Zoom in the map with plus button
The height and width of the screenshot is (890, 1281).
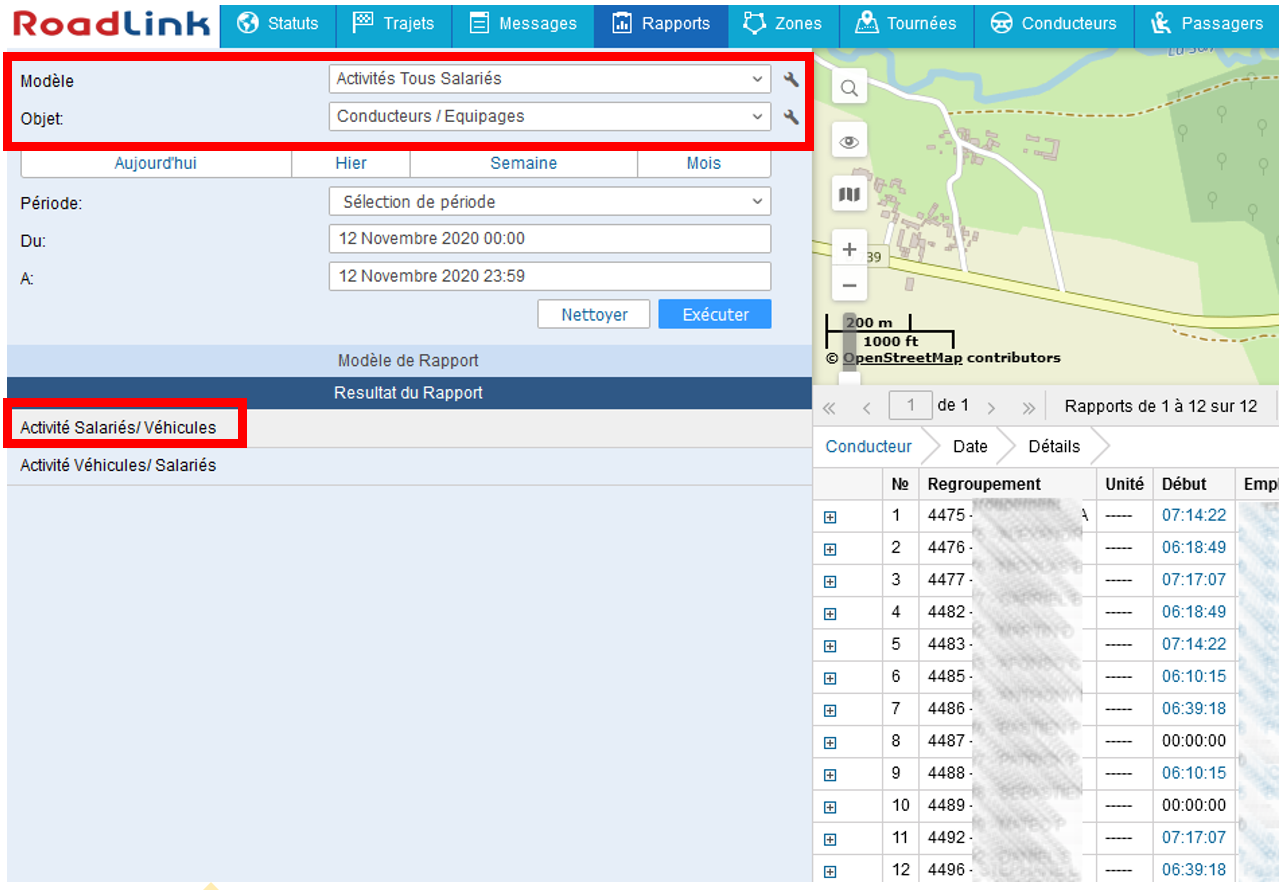tap(849, 250)
